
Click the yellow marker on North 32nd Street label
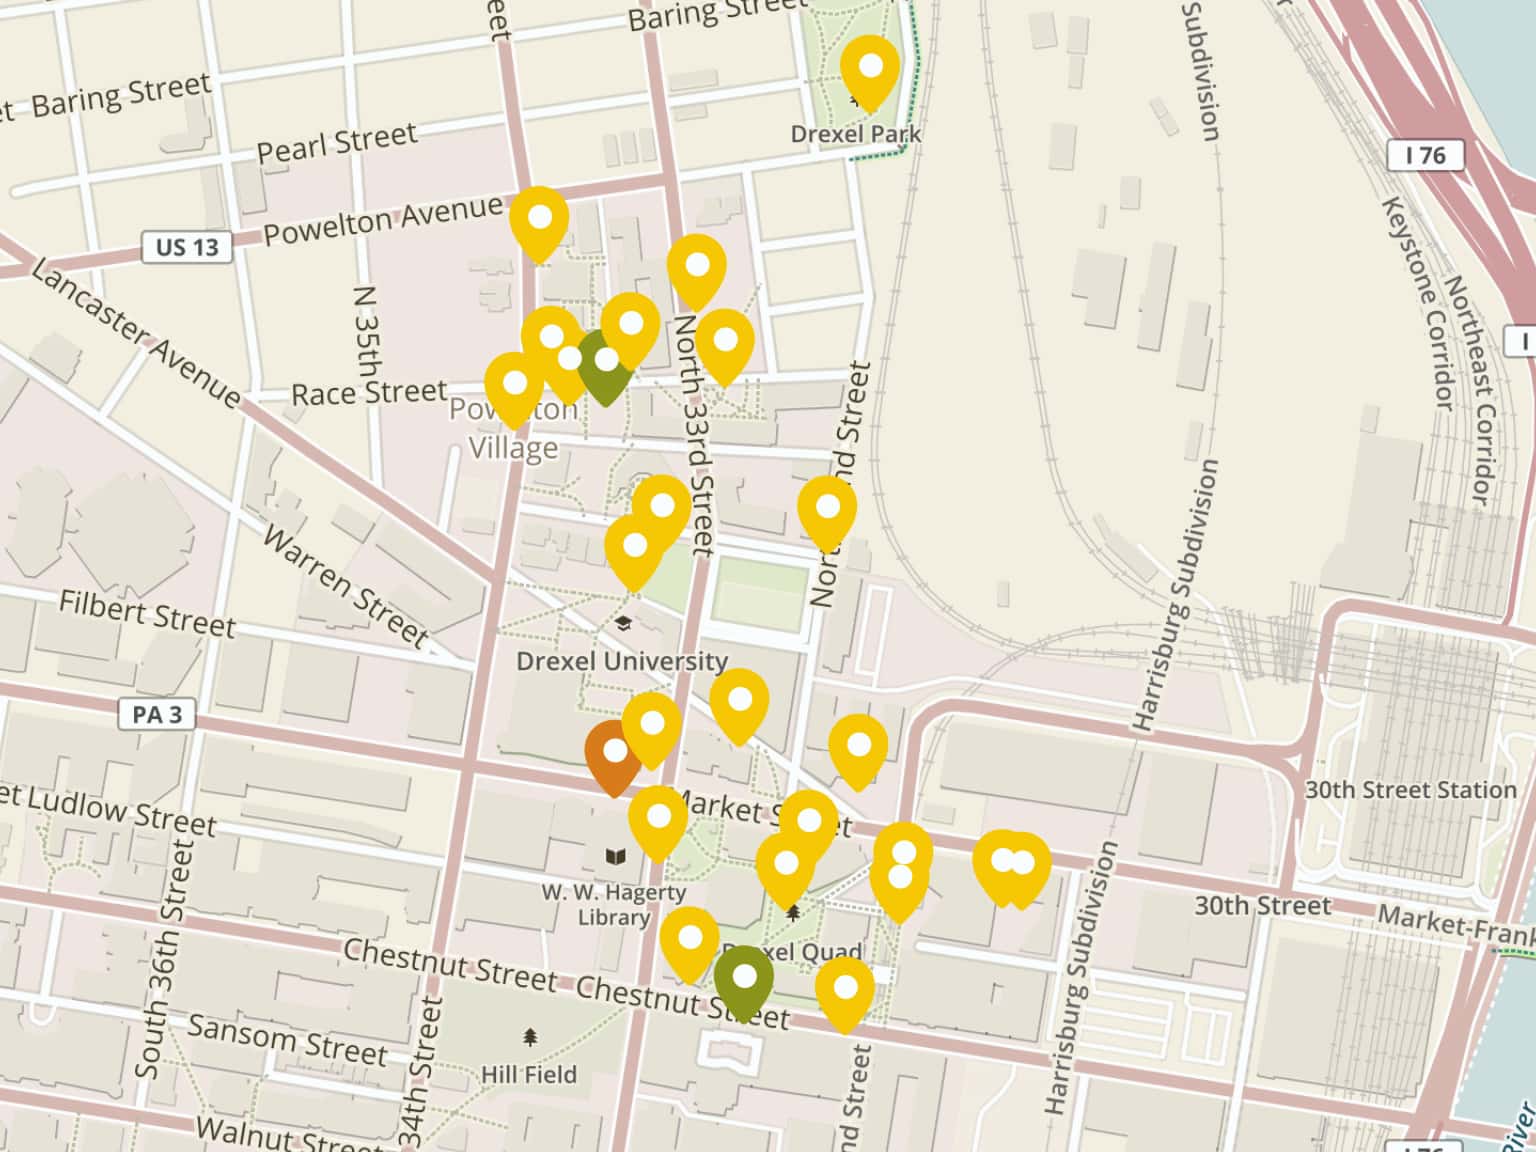827,510
